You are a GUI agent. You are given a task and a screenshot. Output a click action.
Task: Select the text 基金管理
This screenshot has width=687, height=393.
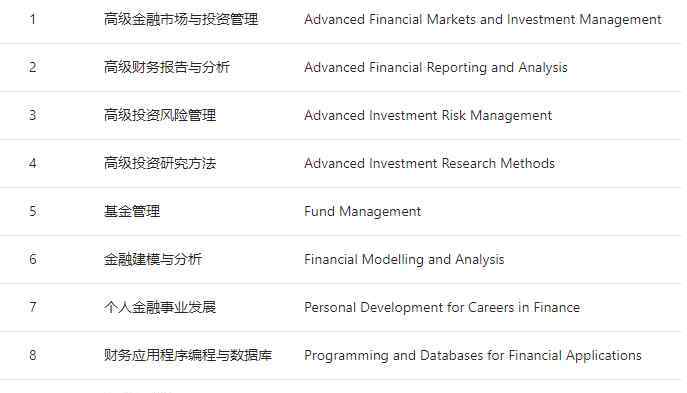tap(132, 211)
